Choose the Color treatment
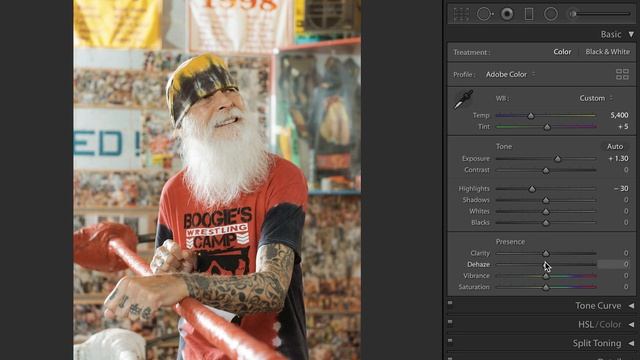Image resolution: width=640 pixels, height=360 pixels. tap(562, 52)
